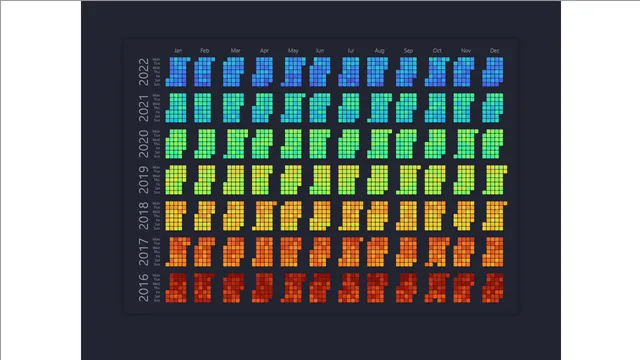The image size is (640, 360).
Task: Click the Jan month label
Action: (178, 51)
